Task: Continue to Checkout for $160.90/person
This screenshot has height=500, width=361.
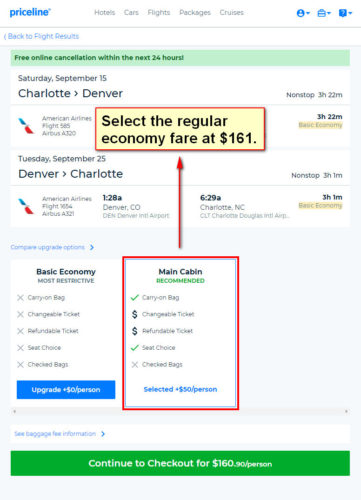Action: click(180, 463)
